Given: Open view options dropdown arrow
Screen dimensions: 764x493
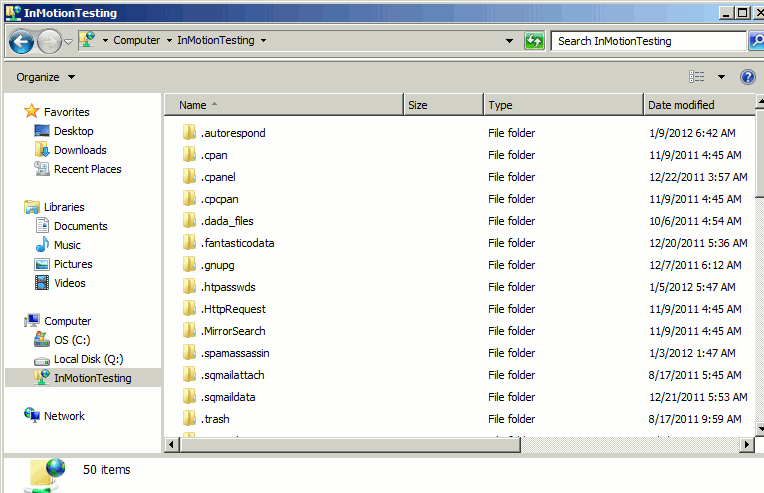Looking at the screenshot, I should [x=721, y=77].
